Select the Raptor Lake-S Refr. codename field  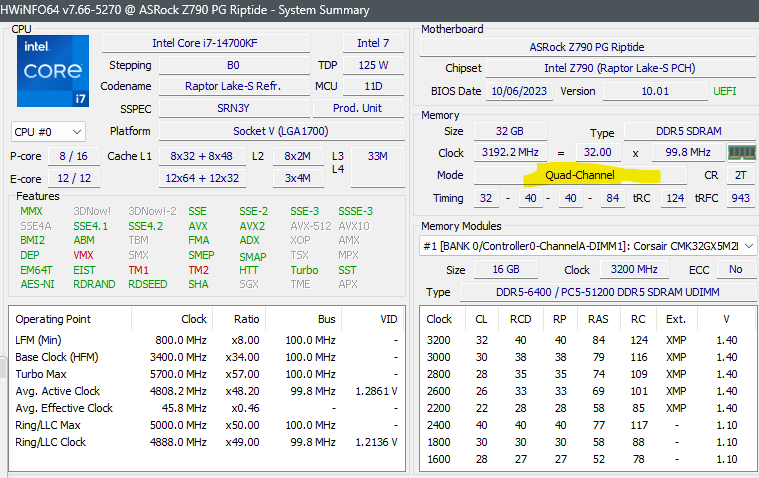coord(232,86)
